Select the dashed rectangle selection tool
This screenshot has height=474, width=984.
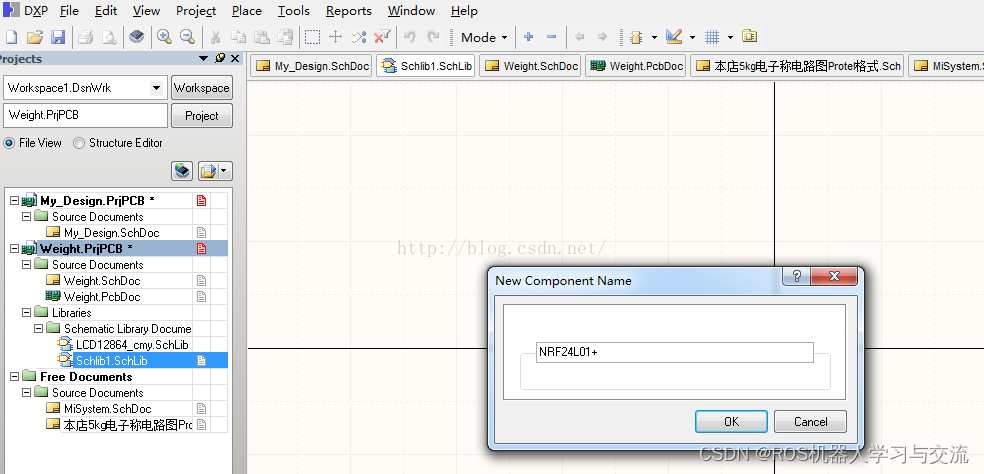(313, 37)
